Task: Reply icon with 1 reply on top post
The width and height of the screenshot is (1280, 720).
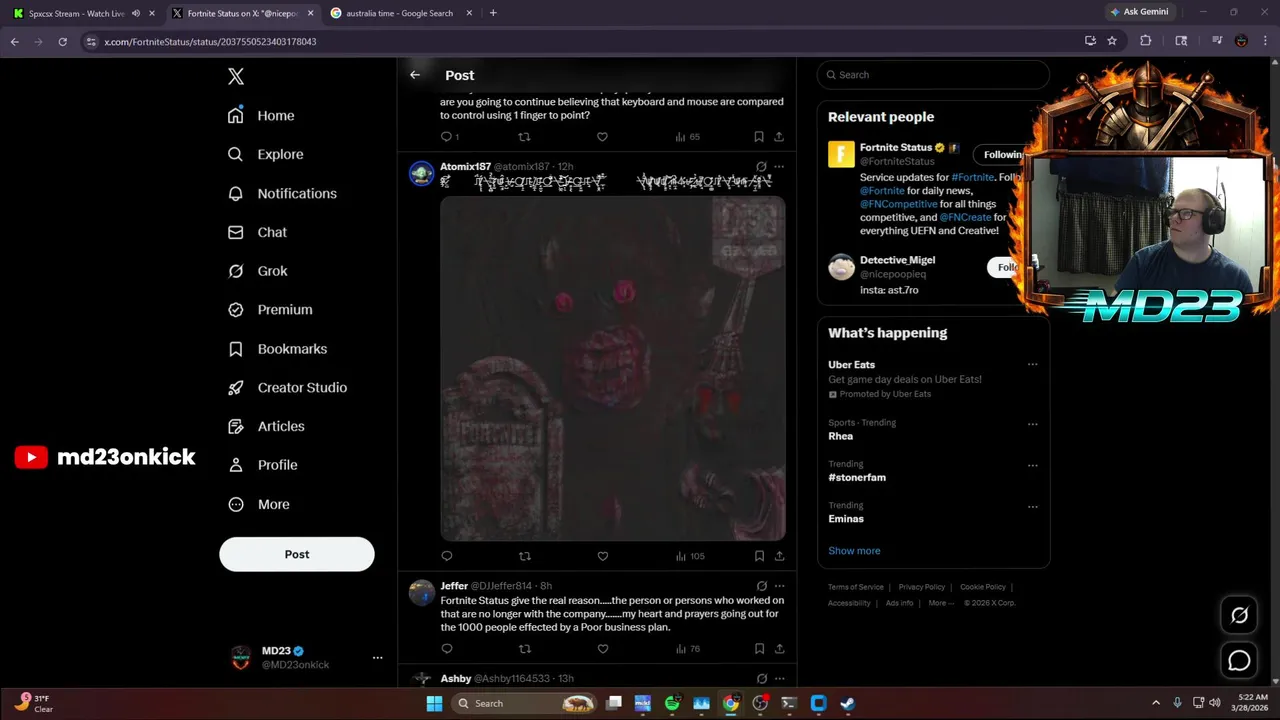Action: (x=450, y=137)
